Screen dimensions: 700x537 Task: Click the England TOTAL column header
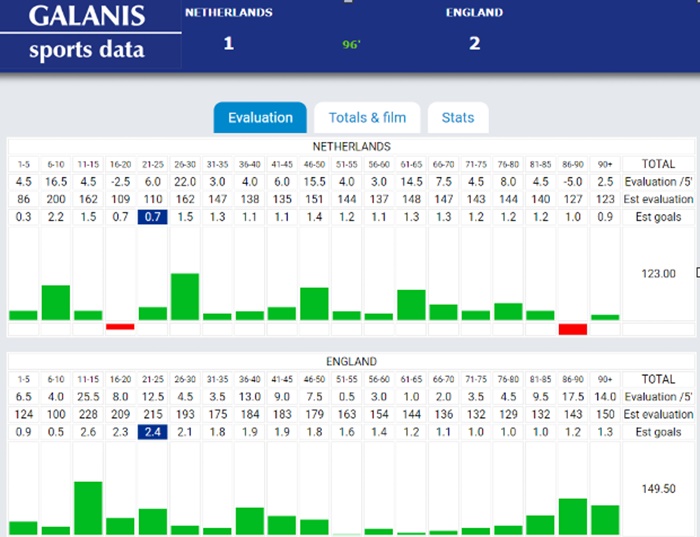click(658, 379)
